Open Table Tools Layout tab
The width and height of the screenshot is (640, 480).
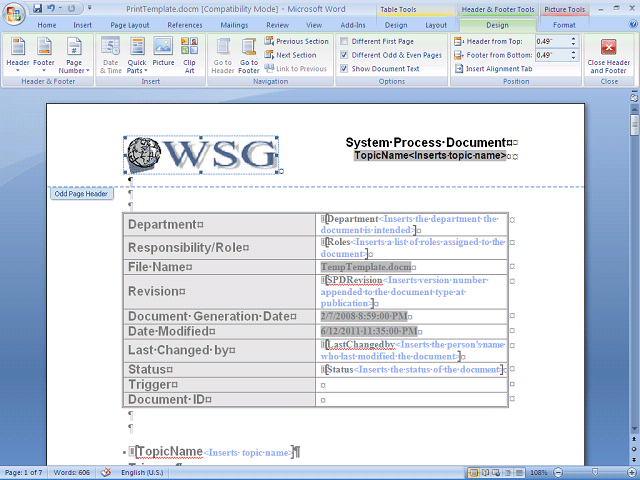click(436, 25)
